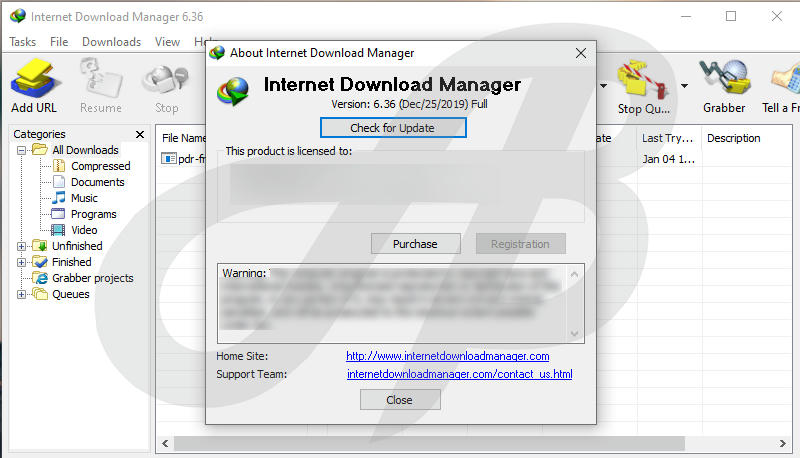Screen dimensions: 800x458
Task: Open the View menu
Action: tap(167, 42)
